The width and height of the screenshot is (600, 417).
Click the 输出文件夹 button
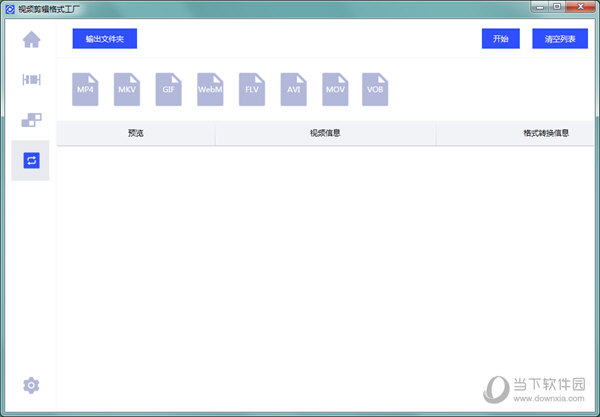pos(104,39)
